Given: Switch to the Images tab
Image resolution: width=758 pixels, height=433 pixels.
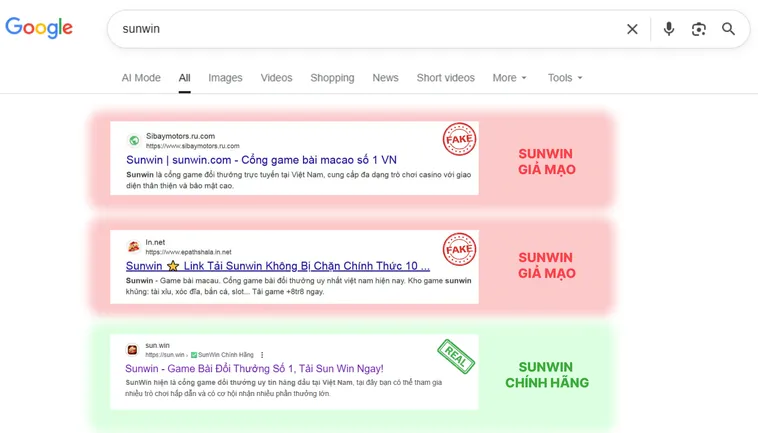Looking at the screenshot, I should pos(225,78).
